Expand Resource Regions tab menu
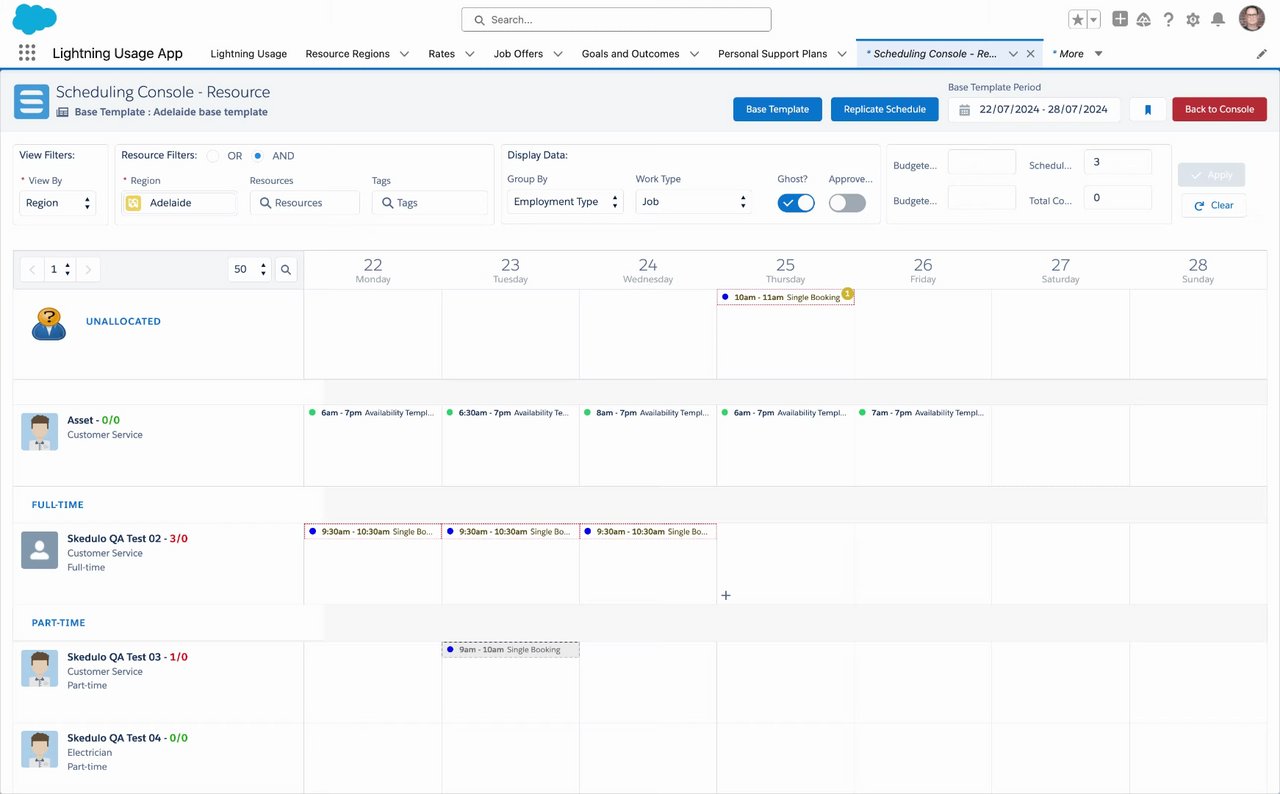This screenshot has width=1280, height=794. pos(404,54)
